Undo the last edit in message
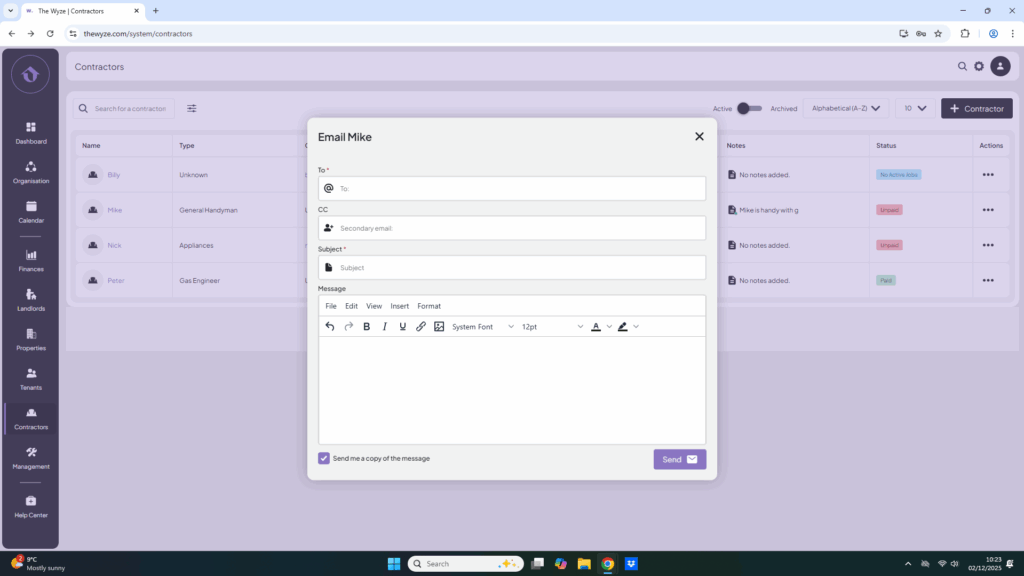Viewport: 1024px width, 576px height. pyautogui.click(x=330, y=327)
